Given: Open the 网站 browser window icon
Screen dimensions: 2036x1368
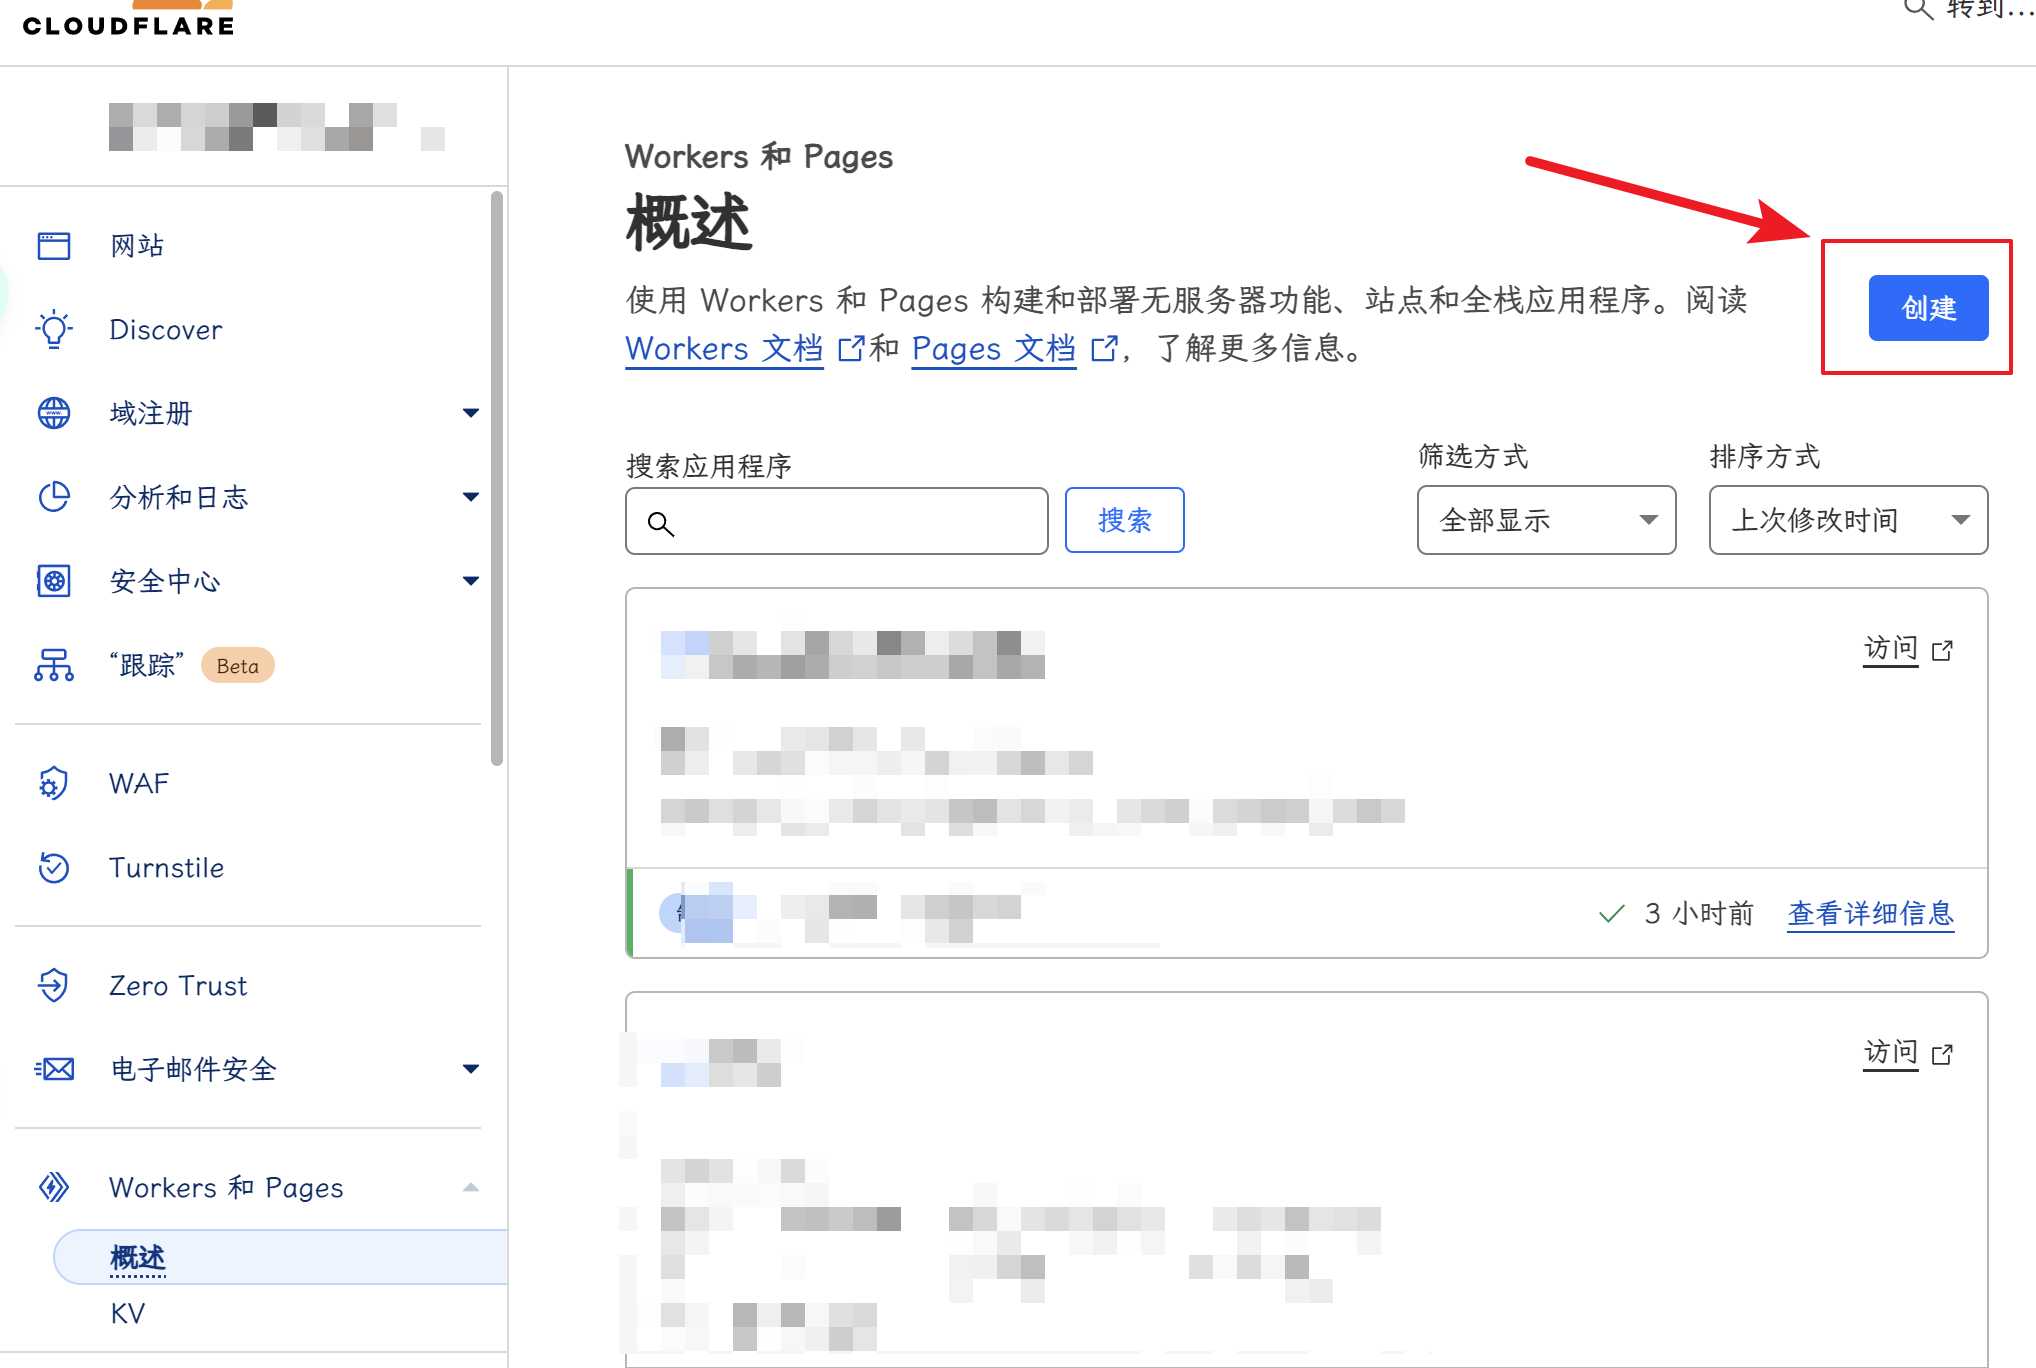Looking at the screenshot, I should coord(54,246).
